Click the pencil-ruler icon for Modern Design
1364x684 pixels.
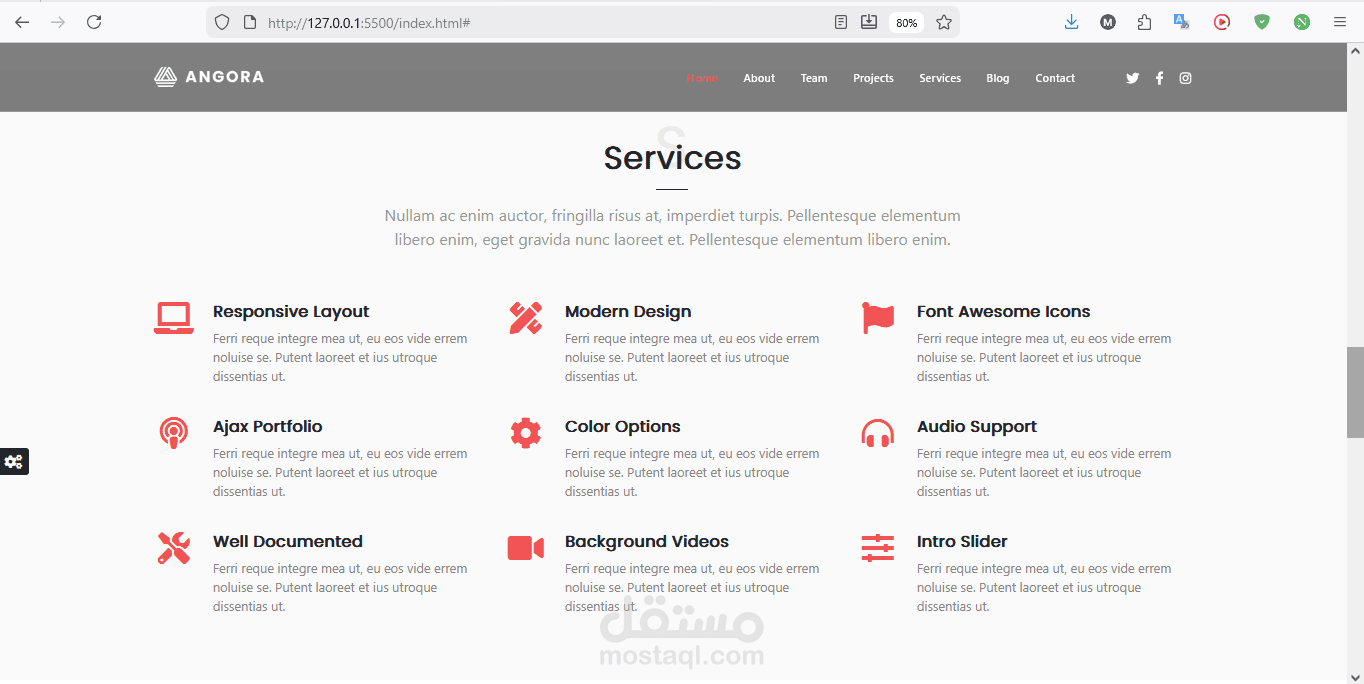526,318
